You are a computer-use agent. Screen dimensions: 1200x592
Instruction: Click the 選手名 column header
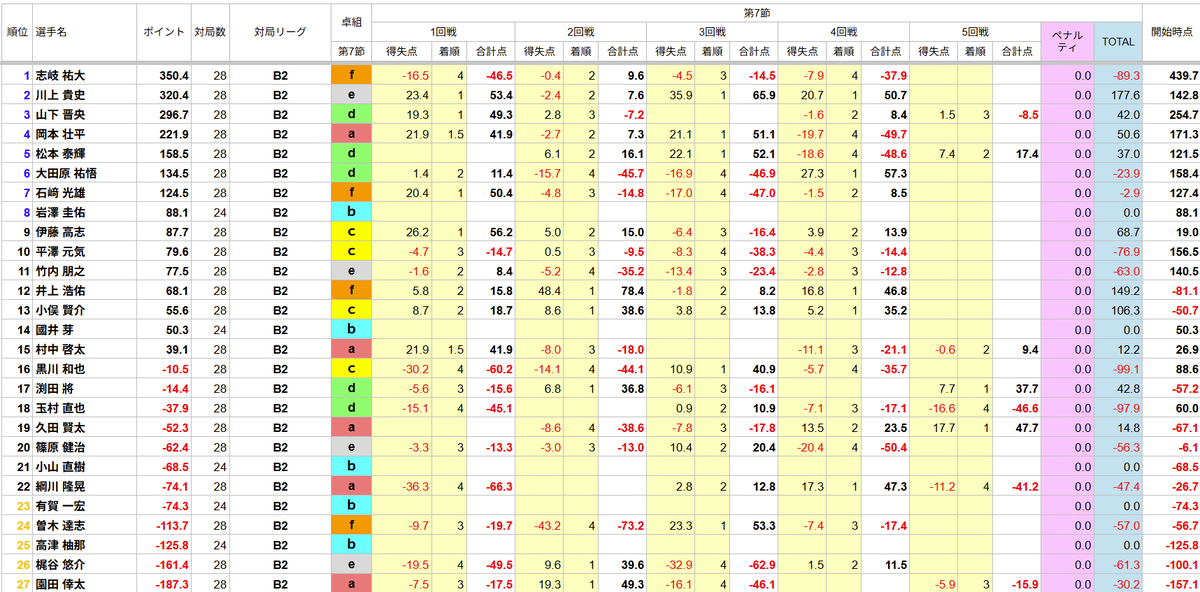click(52, 31)
